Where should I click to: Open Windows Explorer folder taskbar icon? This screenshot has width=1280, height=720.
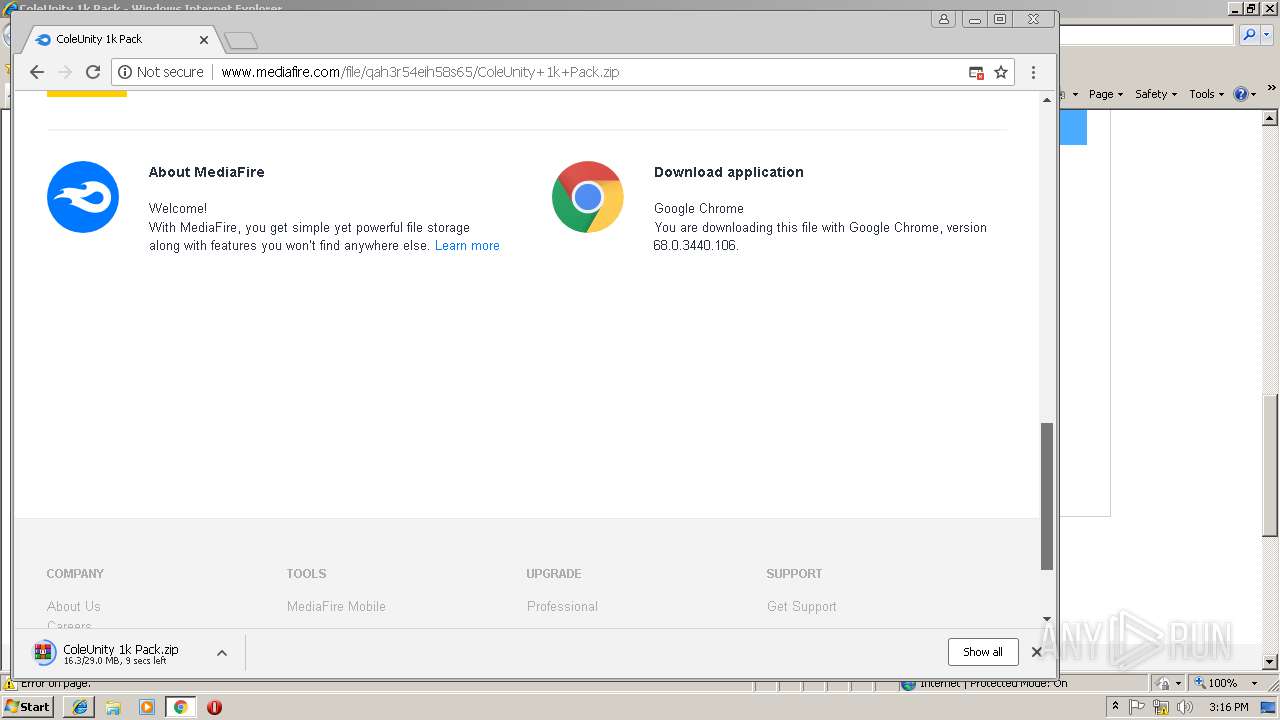[113, 707]
